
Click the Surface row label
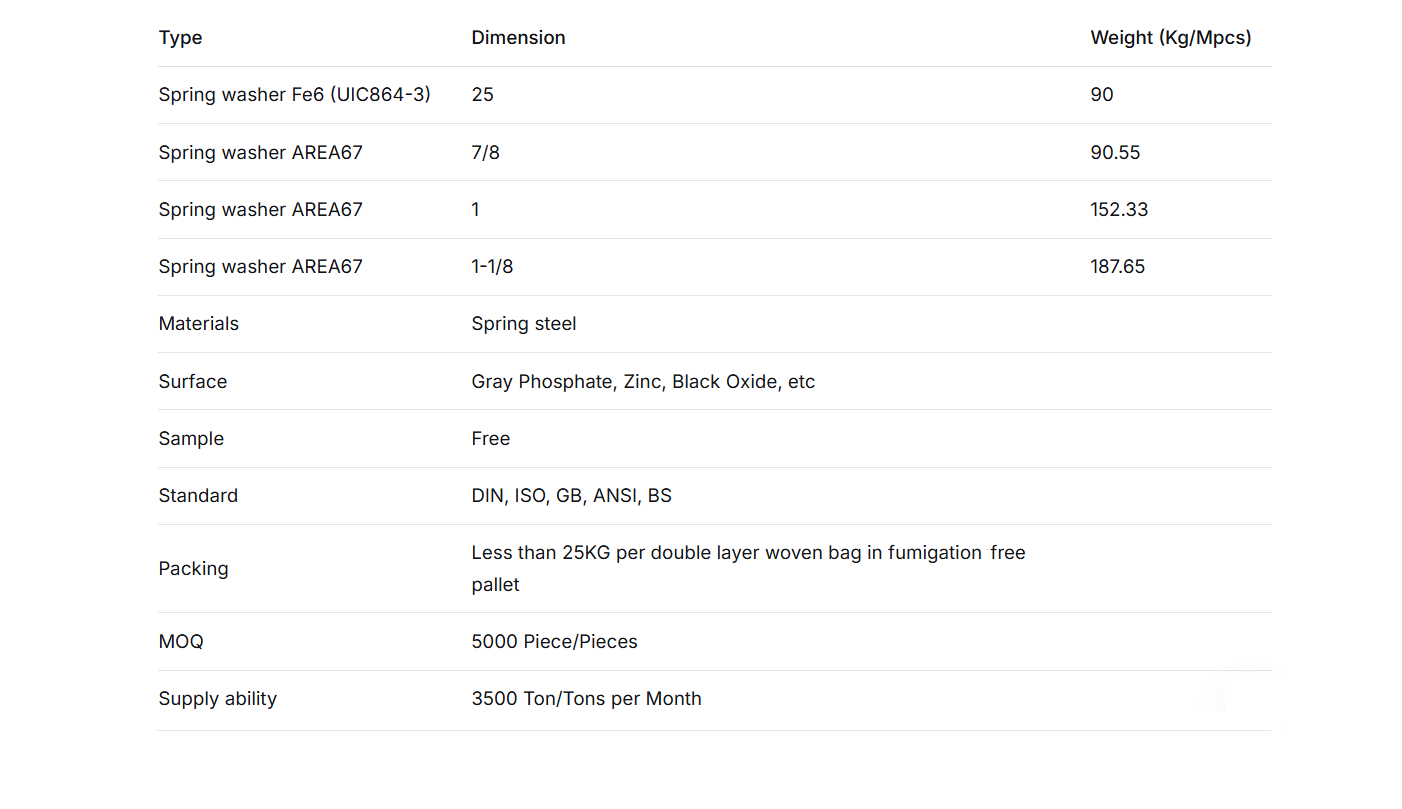pos(192,382)
